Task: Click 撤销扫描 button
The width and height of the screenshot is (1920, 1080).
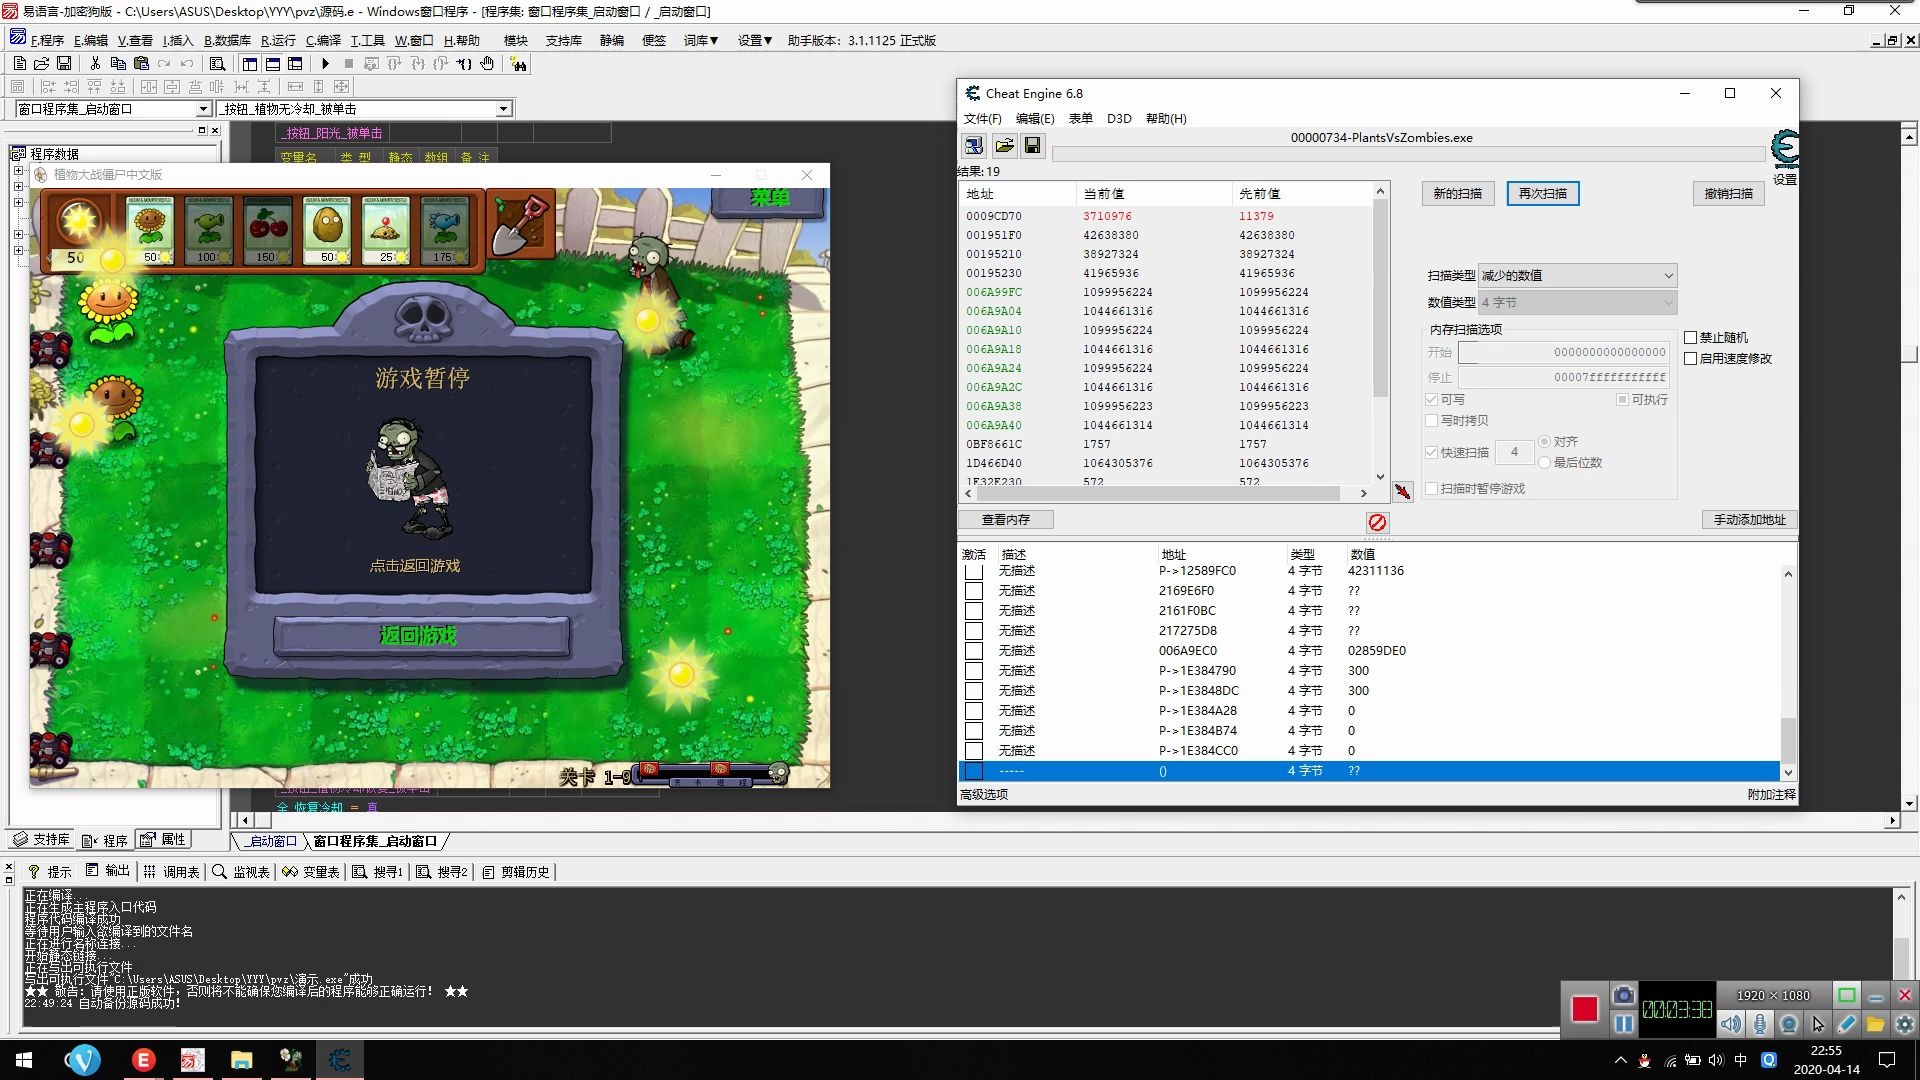Action: (x=1728, y=194)
